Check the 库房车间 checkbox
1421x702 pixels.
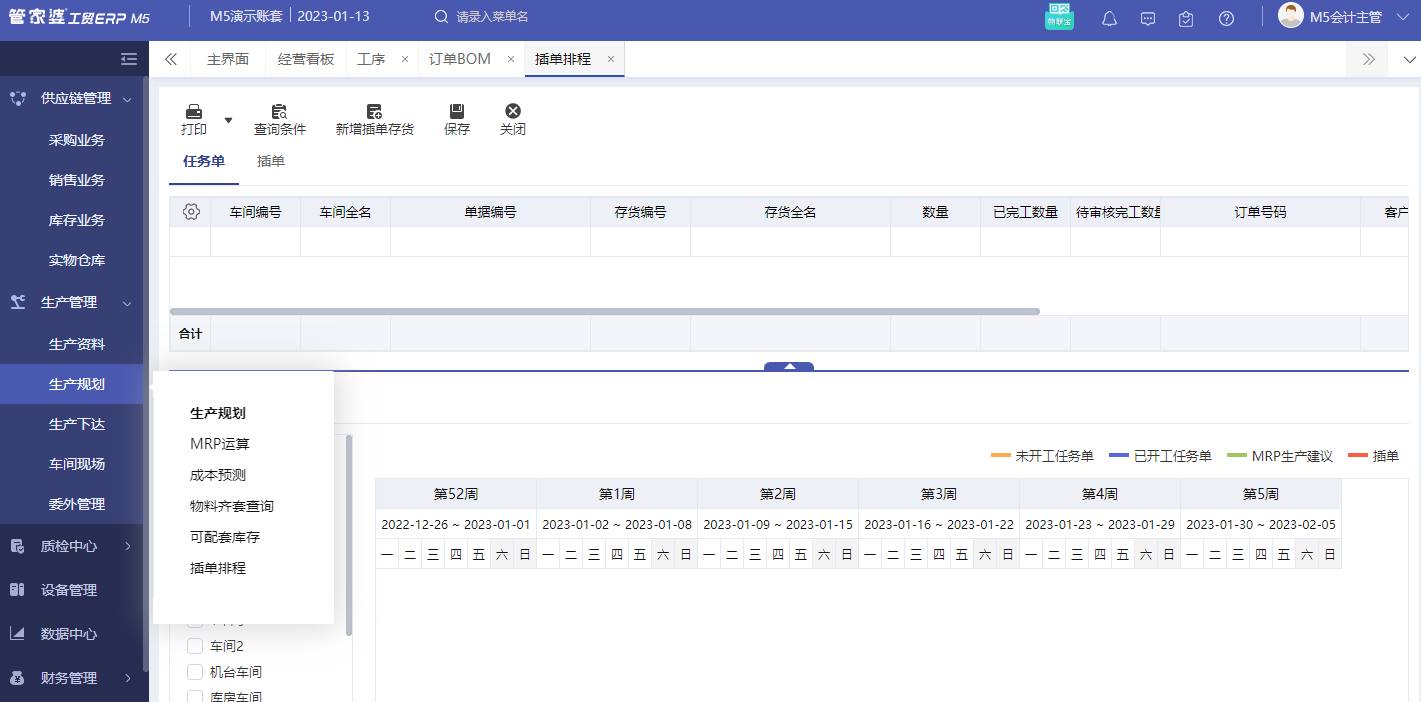(x=195, y=698)
